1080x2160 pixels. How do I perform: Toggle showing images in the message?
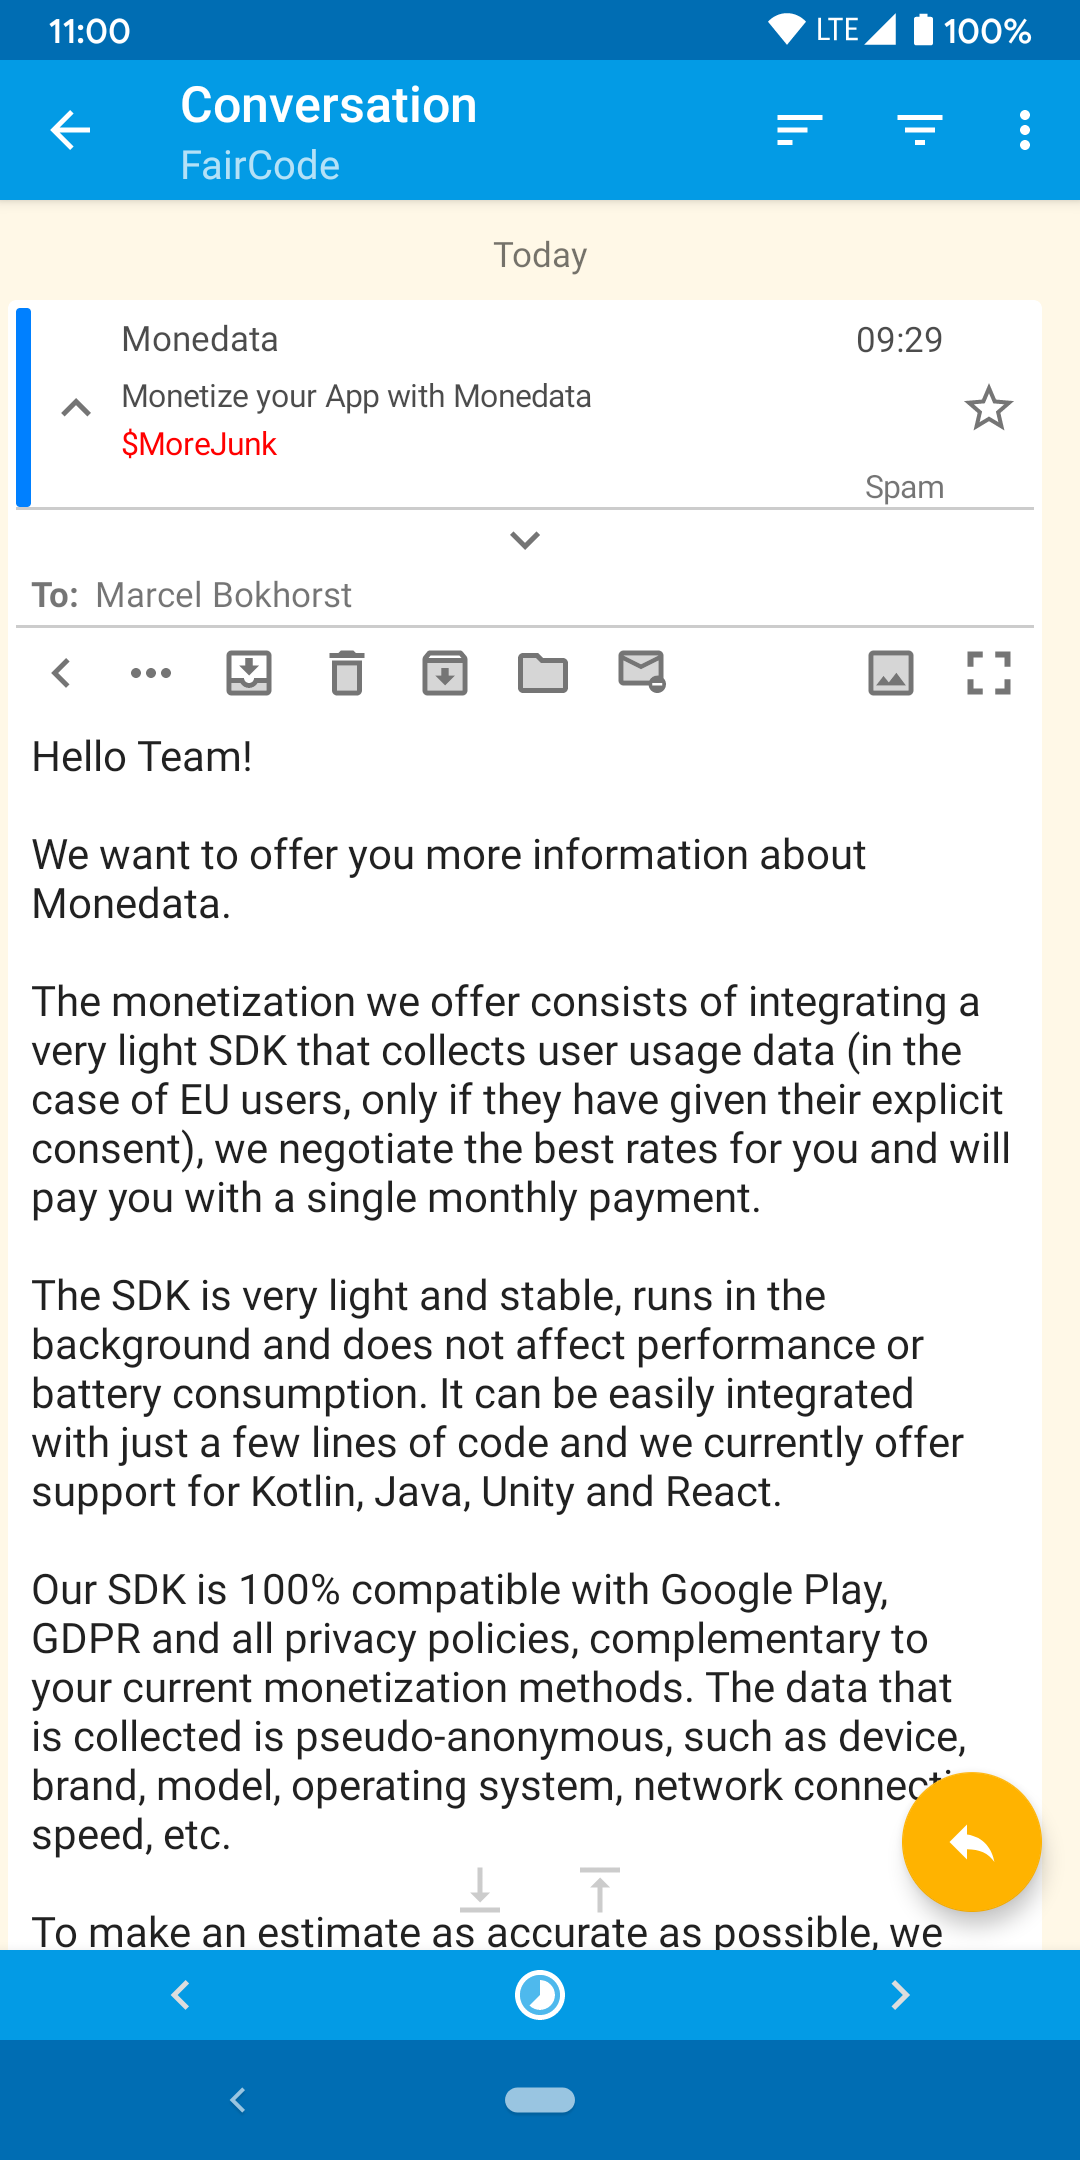click(x=891, y=673)
